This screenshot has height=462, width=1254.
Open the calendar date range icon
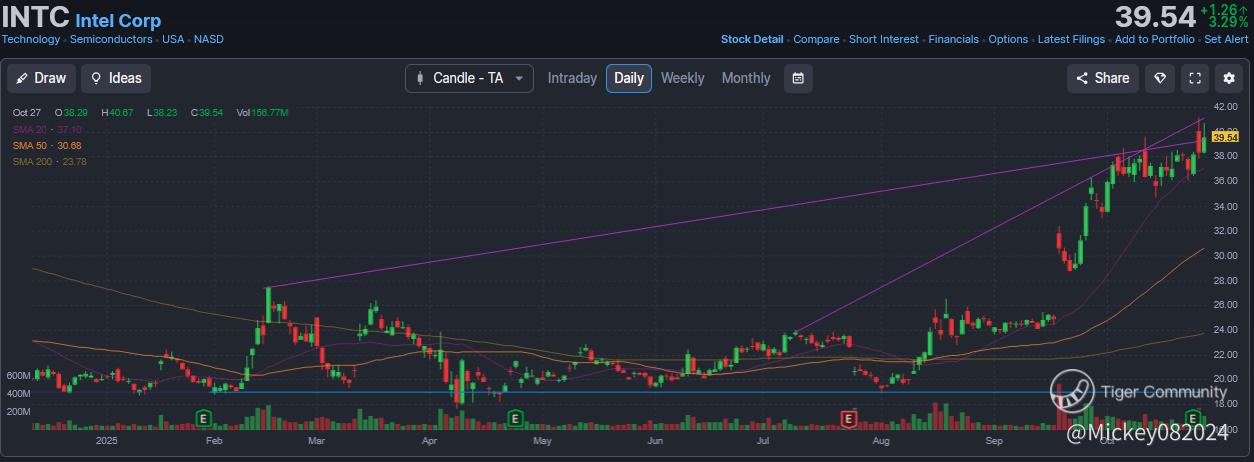click(798, 78)
